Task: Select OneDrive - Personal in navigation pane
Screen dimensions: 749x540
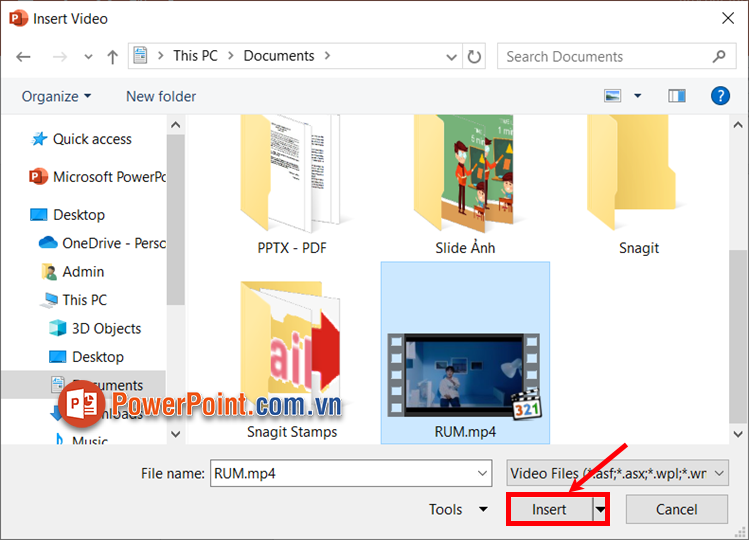Action: (x=114, y=243)
